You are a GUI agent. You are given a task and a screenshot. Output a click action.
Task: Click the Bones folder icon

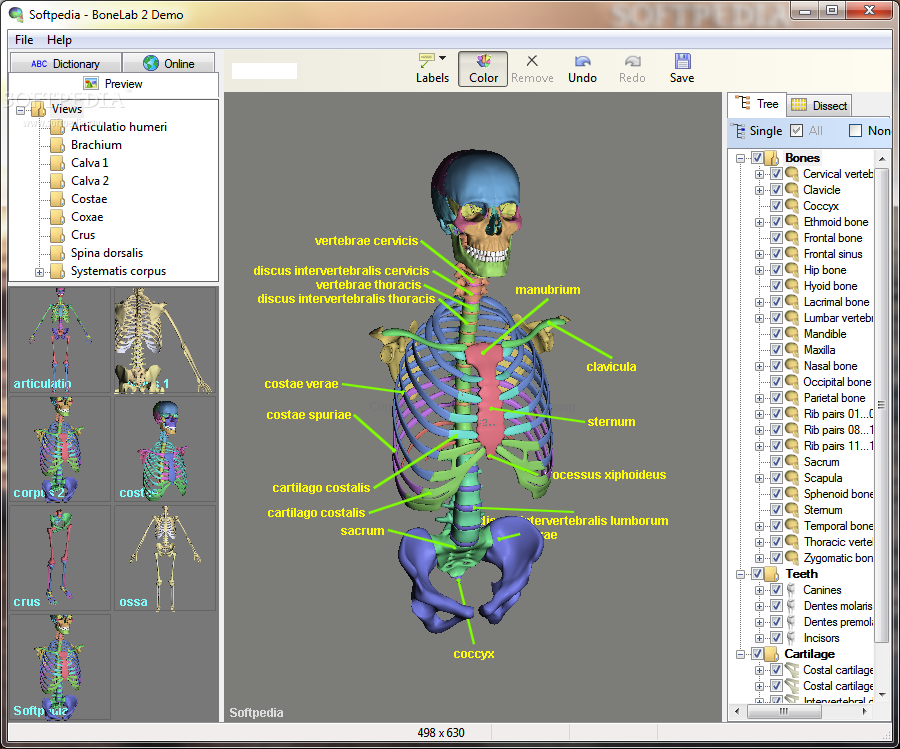773,157
